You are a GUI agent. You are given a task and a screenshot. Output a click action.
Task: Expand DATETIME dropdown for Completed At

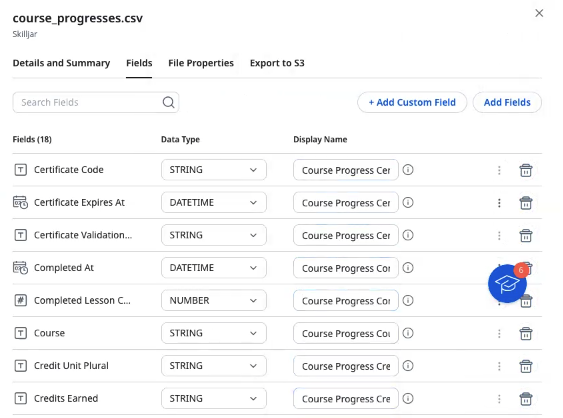click(x=214, y=268)
